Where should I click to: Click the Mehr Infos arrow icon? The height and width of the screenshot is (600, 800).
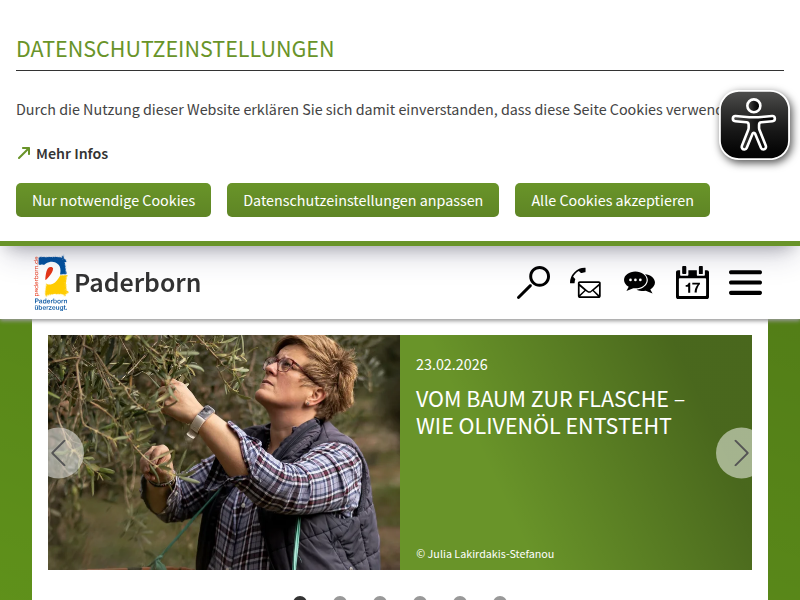[x=24, y=153]
